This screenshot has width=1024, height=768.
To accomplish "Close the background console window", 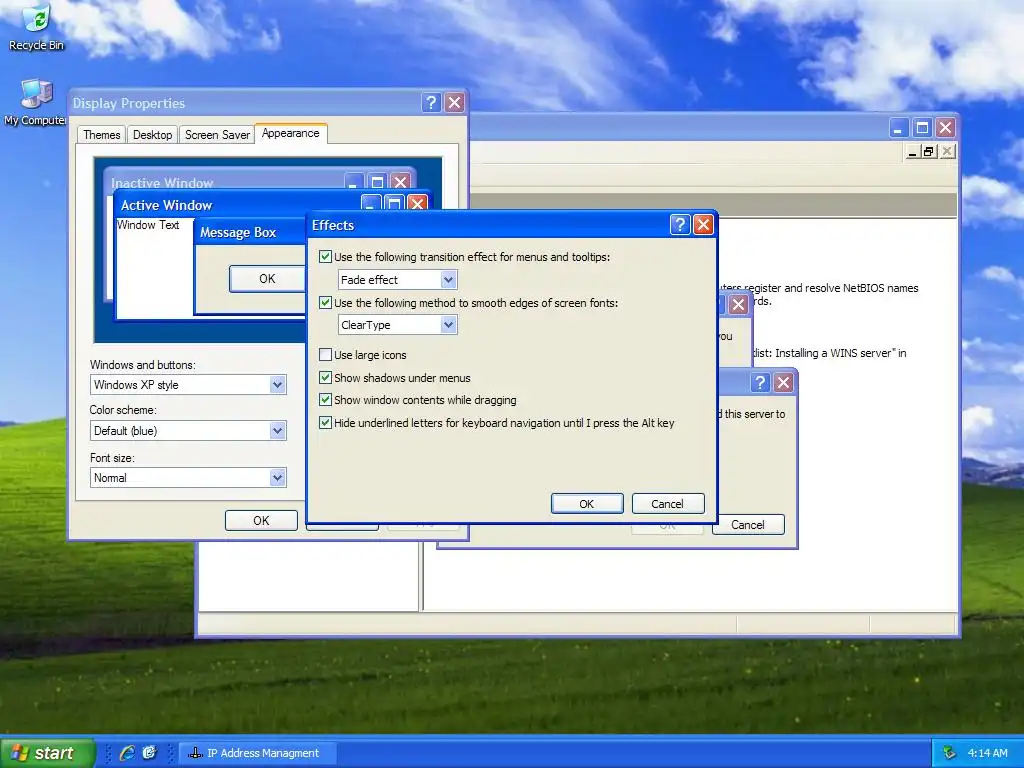I will click(946, 127).
